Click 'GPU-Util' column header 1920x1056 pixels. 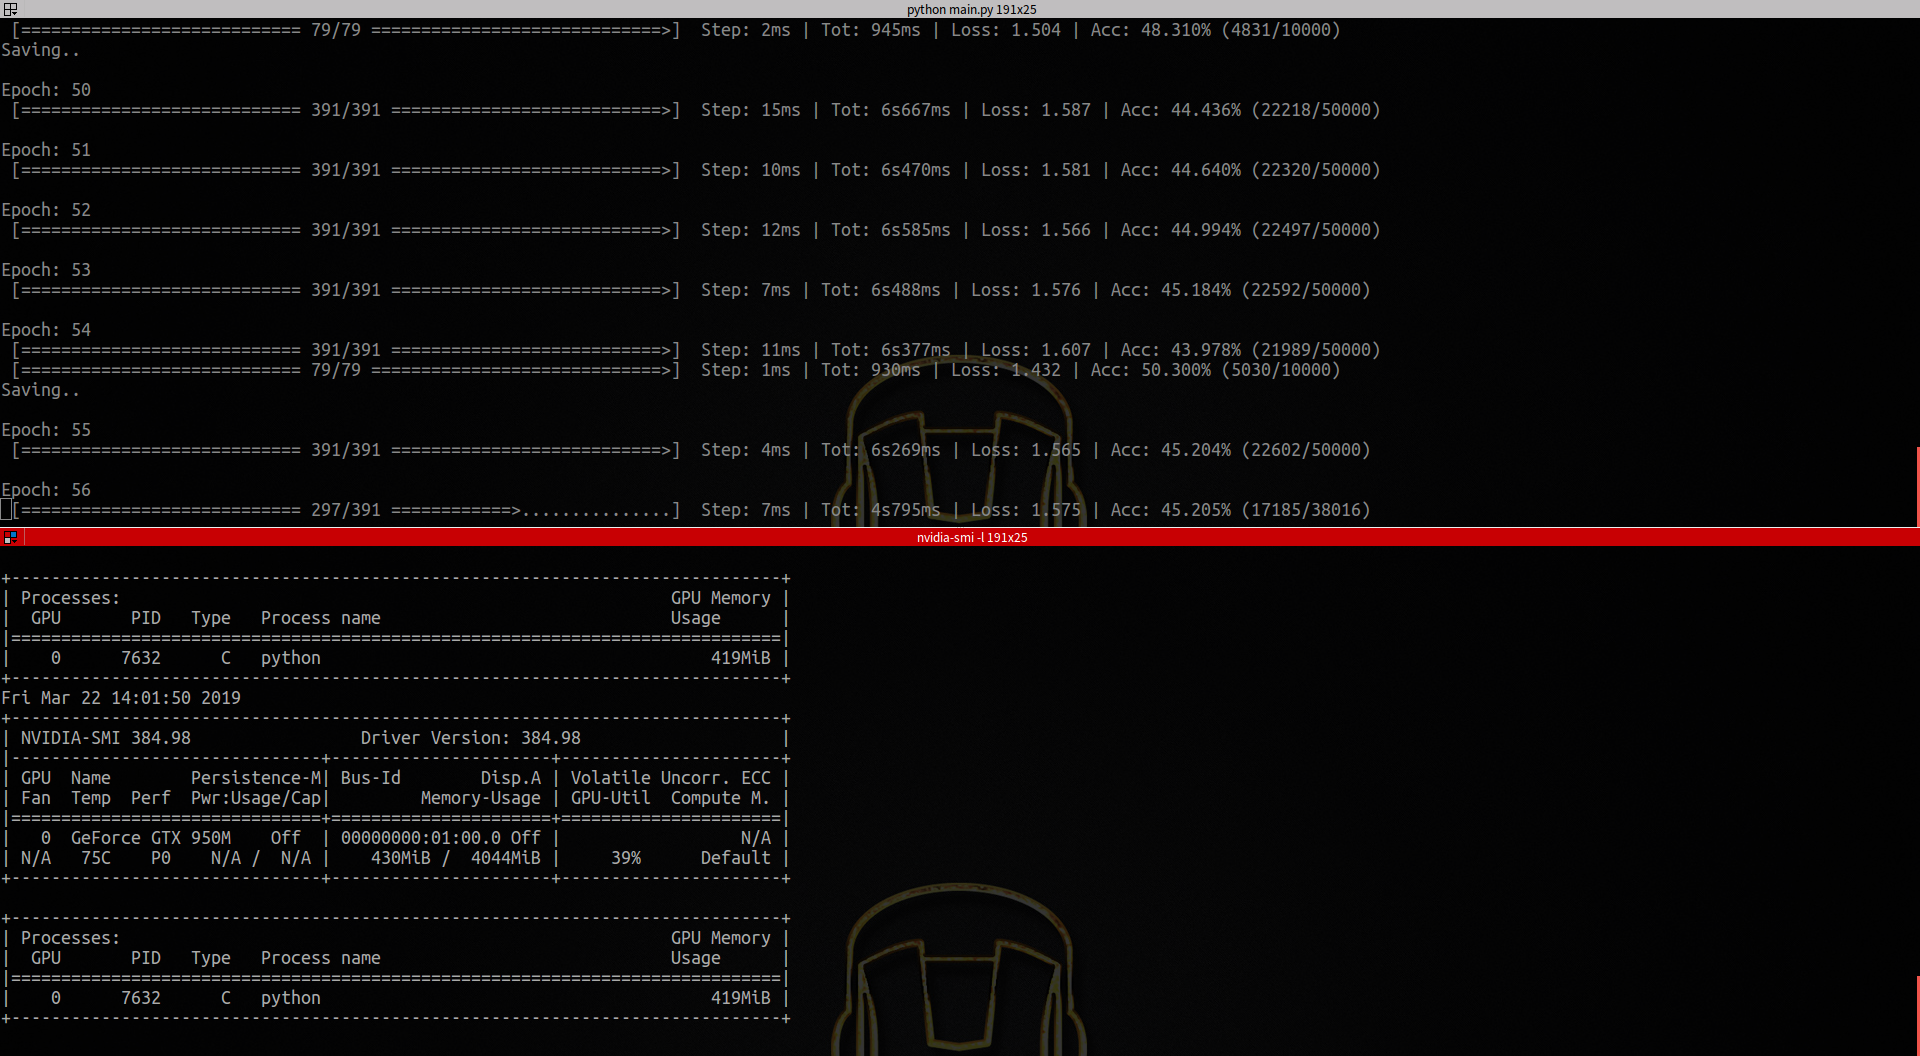611,798
